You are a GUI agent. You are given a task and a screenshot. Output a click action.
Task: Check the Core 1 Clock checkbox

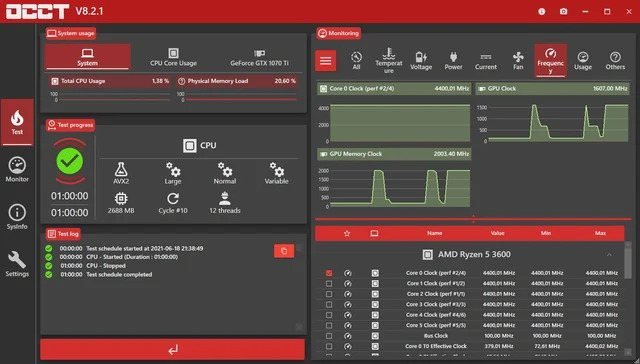pos(329,283)
